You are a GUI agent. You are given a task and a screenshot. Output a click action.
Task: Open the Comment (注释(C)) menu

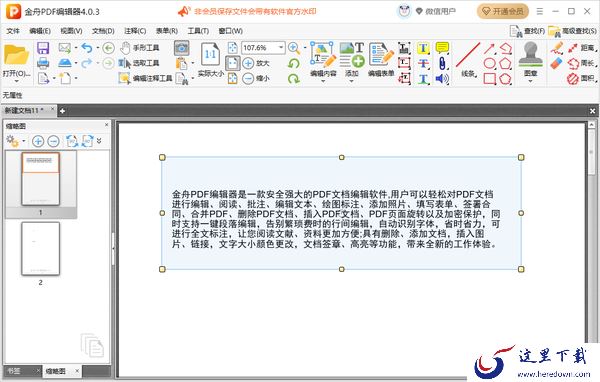point(135,31)
